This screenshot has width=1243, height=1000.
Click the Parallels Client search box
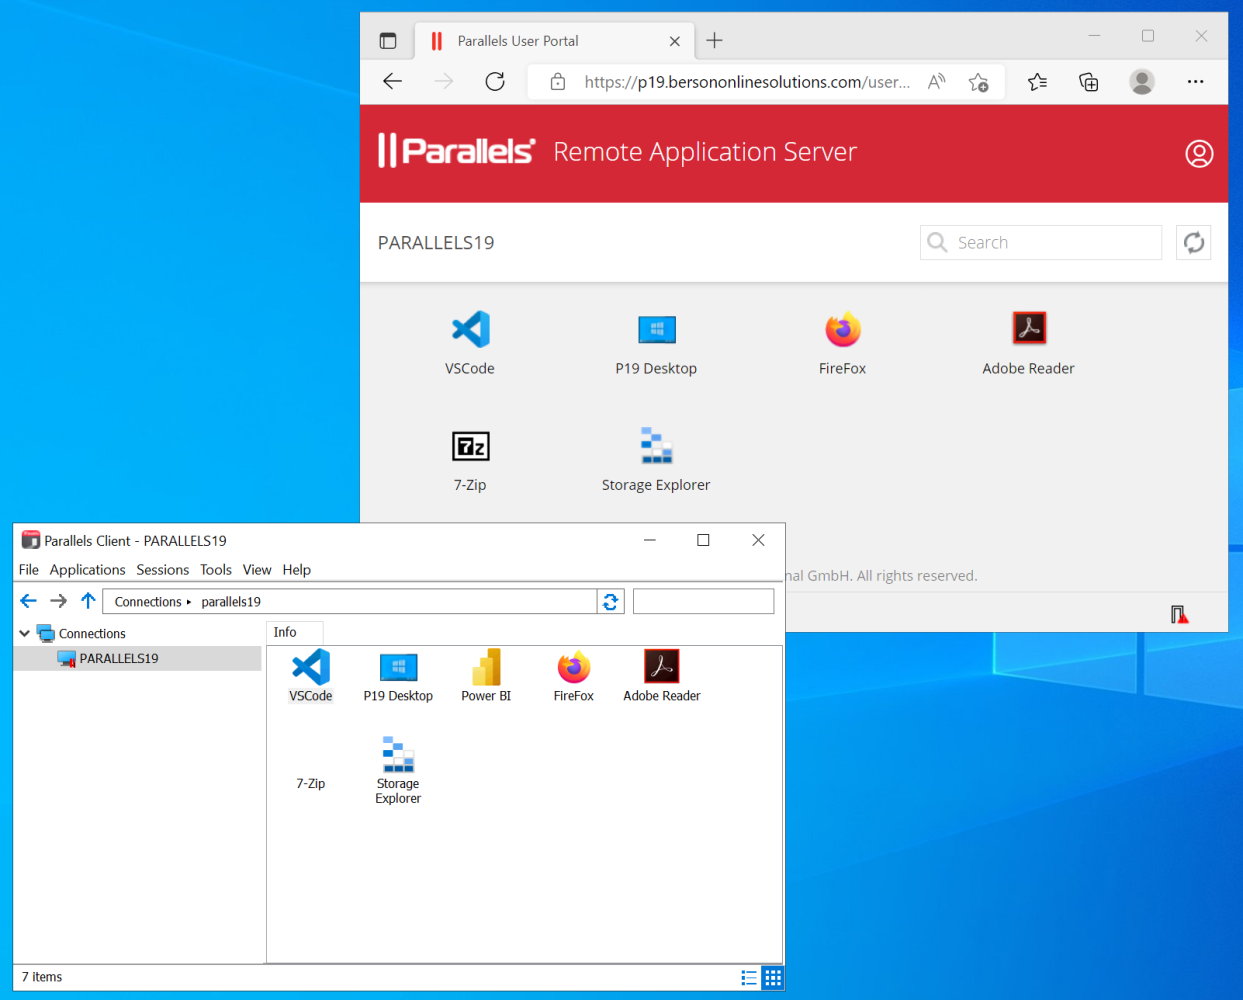tap(704, 601)
